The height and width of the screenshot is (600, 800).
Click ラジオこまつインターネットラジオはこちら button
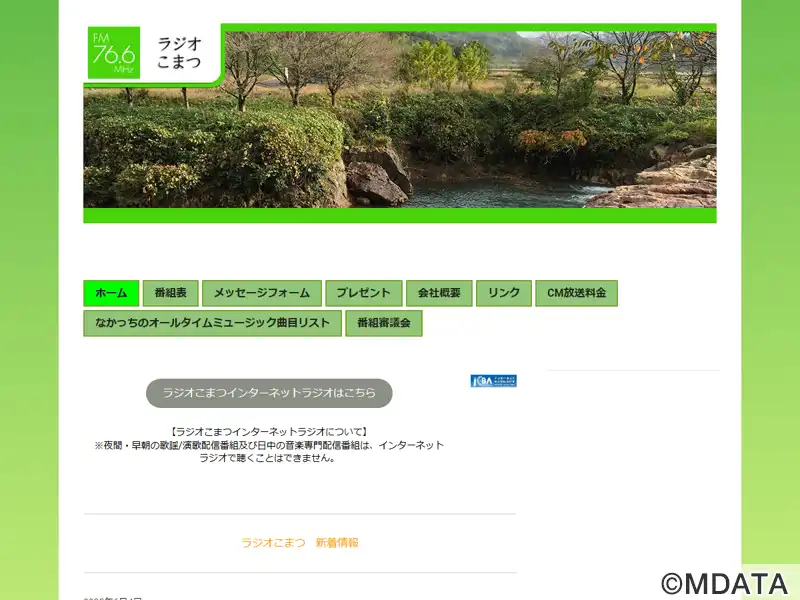[269, 393]
